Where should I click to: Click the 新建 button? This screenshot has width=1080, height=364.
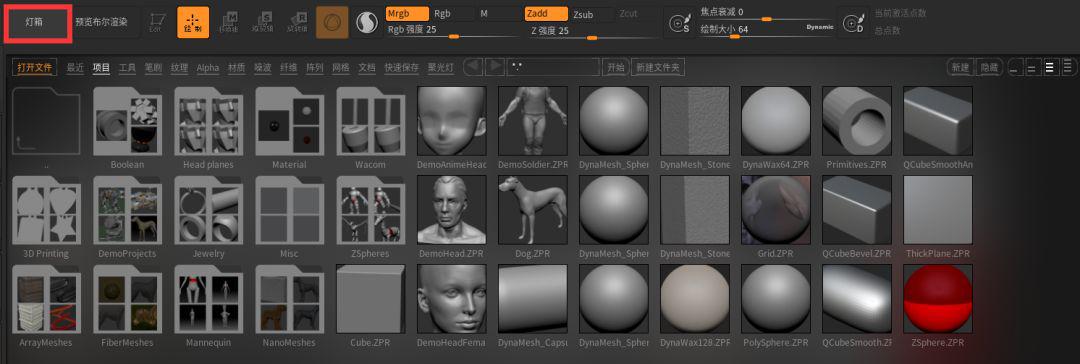961,68
